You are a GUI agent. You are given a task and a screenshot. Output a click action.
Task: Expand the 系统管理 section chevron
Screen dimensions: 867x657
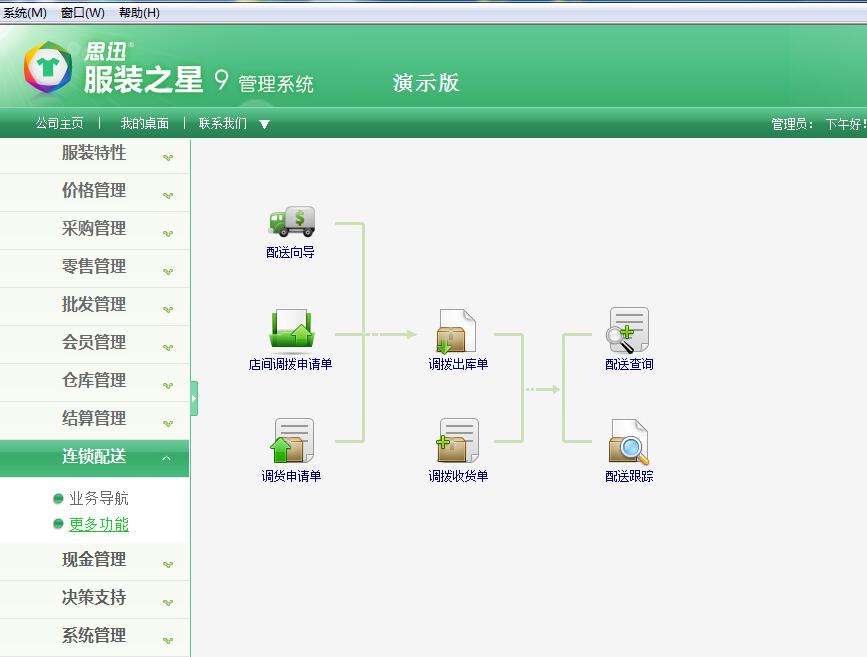[168, 640]
